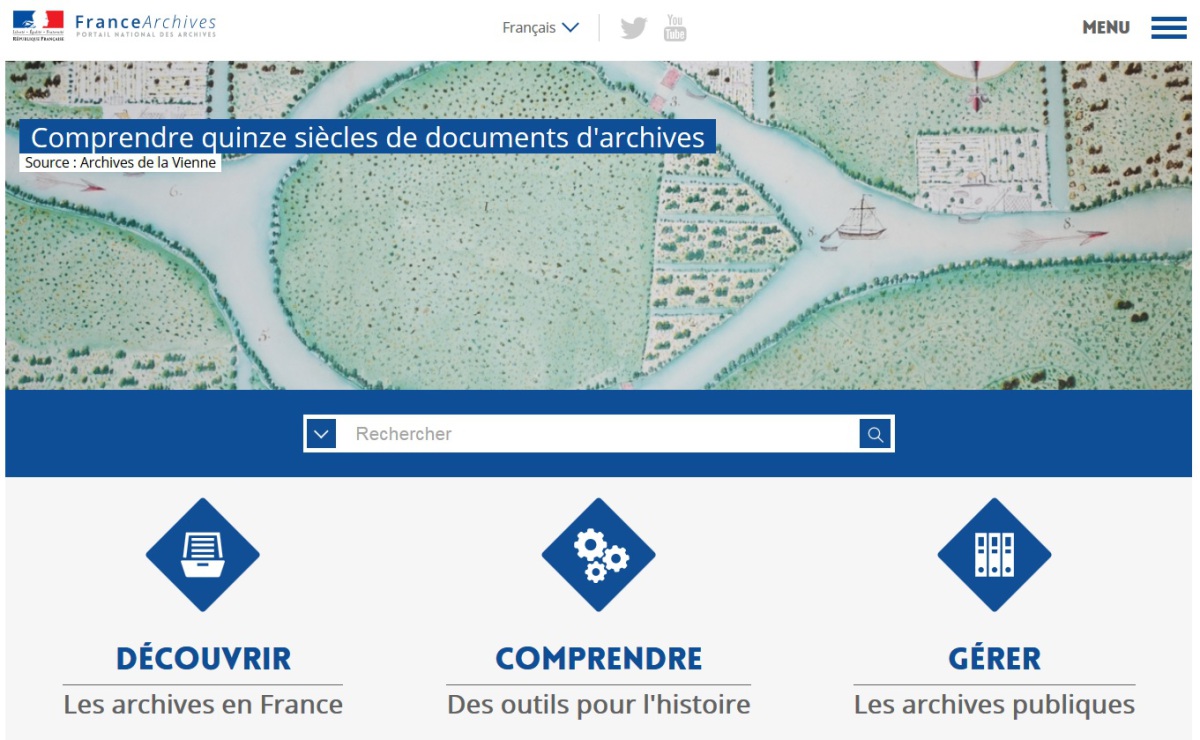This screenshot has width=1200, height=740.
Task: Expand the search scope chevron dropdown
Action: coord(321,434)
